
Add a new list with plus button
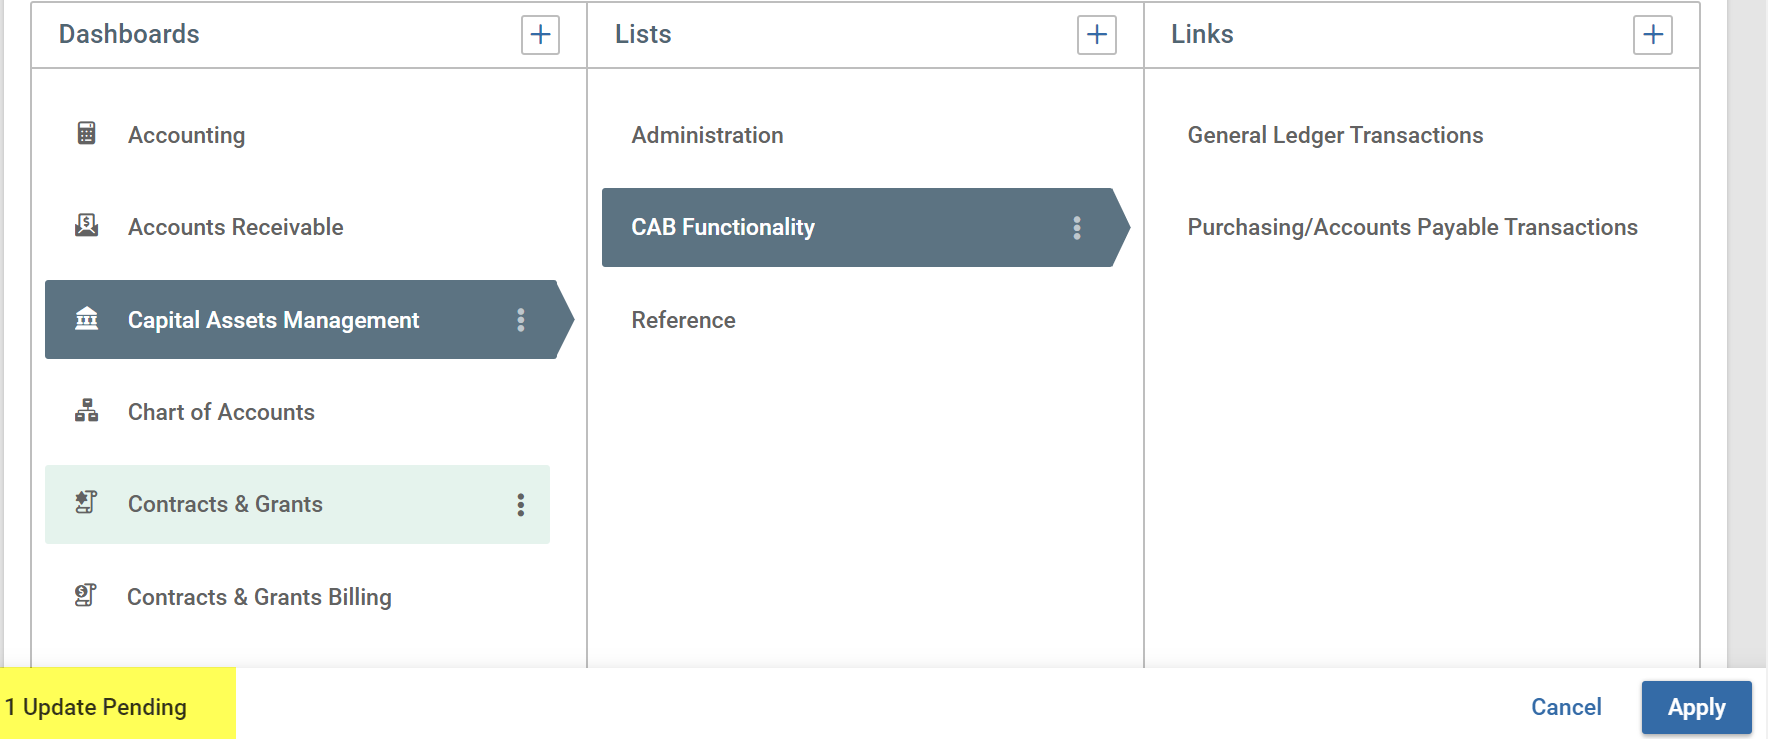click(x=1096, y=35)
